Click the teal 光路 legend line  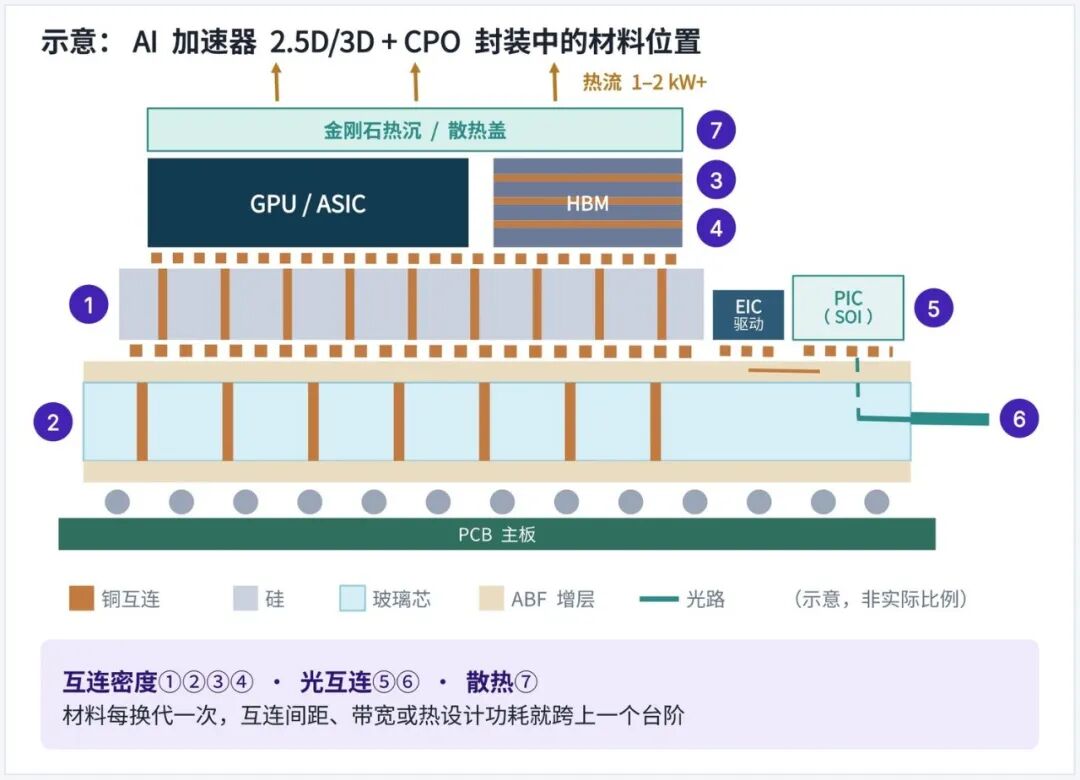point(658,599)
